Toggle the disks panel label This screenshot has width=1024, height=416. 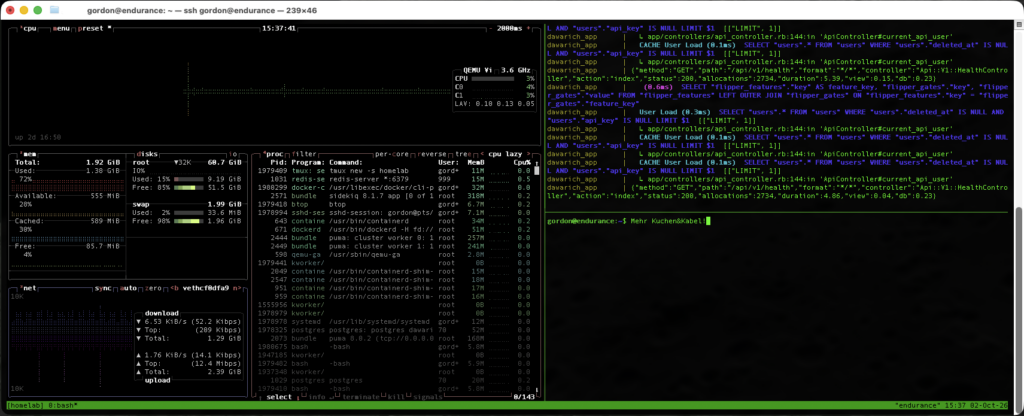[147, 154]
